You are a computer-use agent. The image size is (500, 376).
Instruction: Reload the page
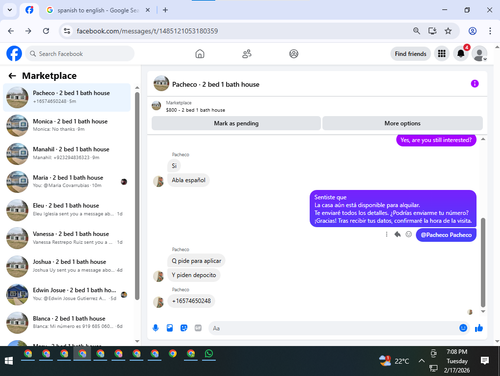46,31
